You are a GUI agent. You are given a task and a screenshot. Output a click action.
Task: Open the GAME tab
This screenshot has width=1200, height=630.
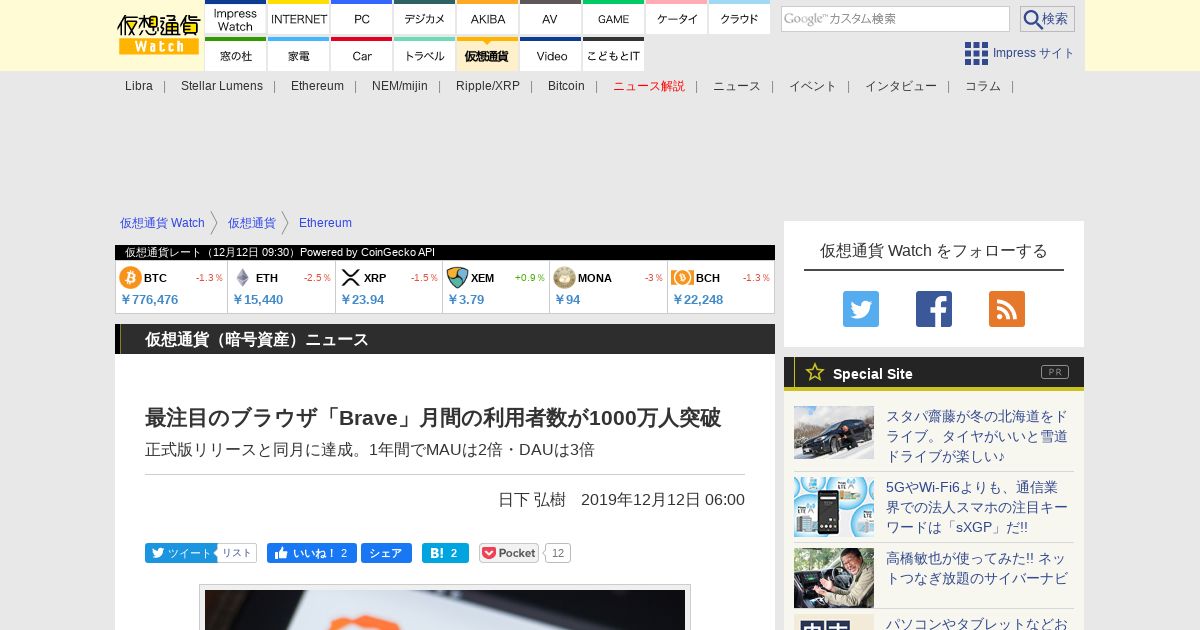point(613,19)
